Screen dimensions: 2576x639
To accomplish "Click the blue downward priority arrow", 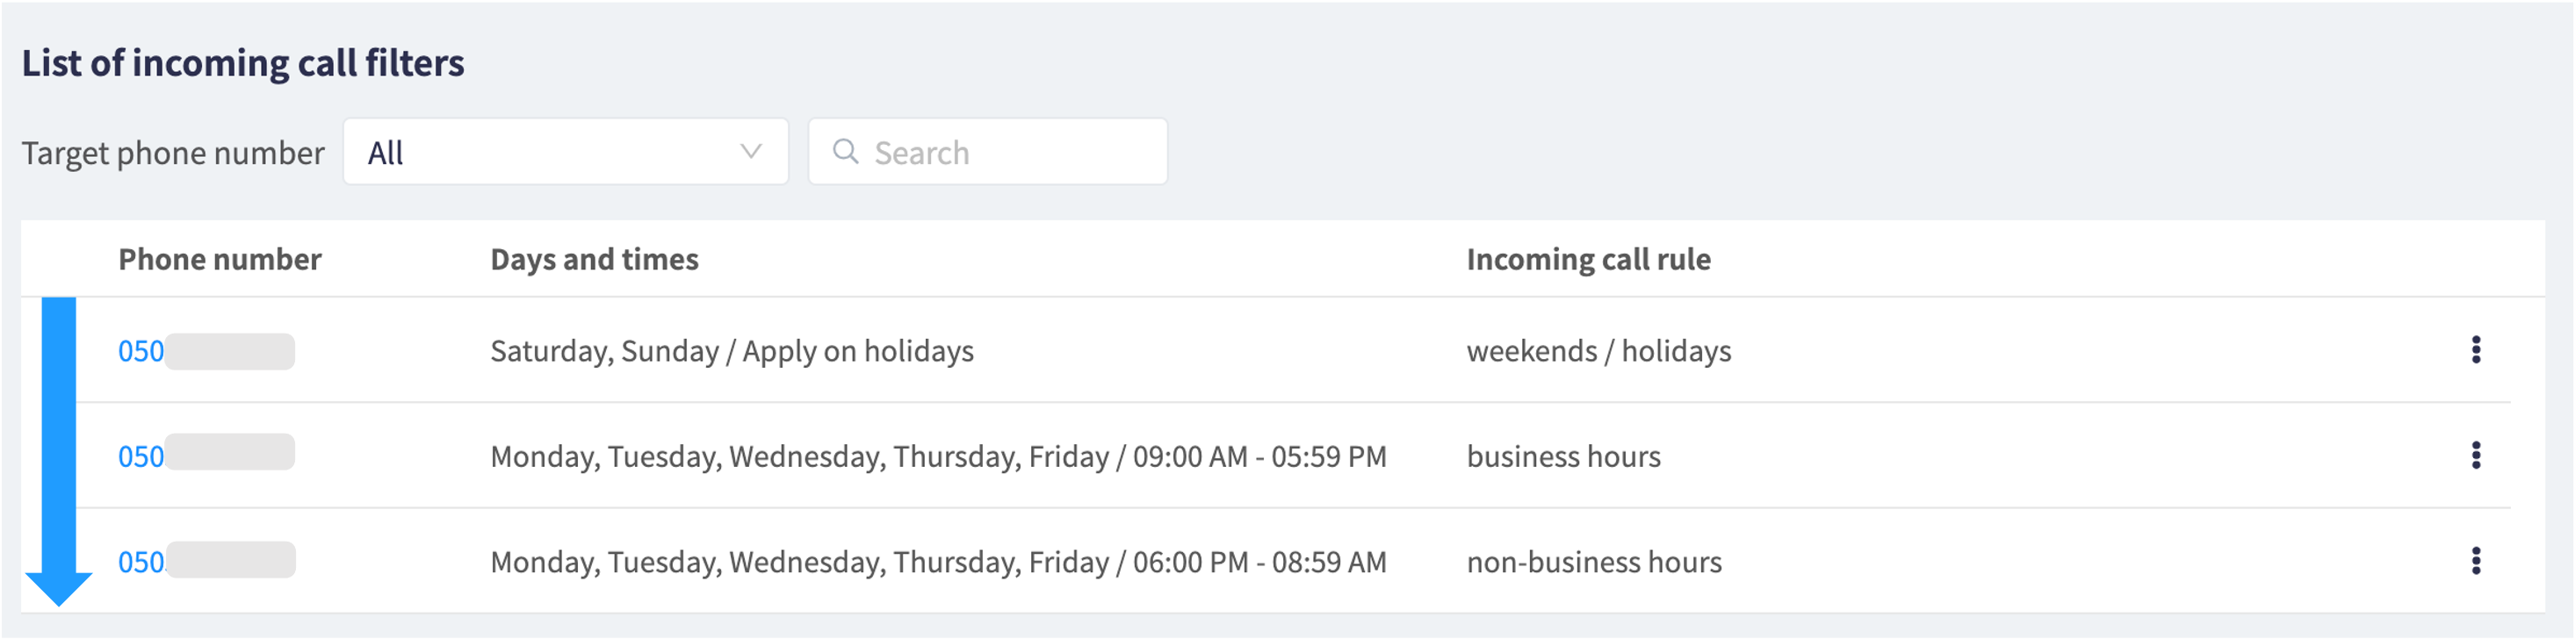I will pyautogui.click(x=58, y=451).
